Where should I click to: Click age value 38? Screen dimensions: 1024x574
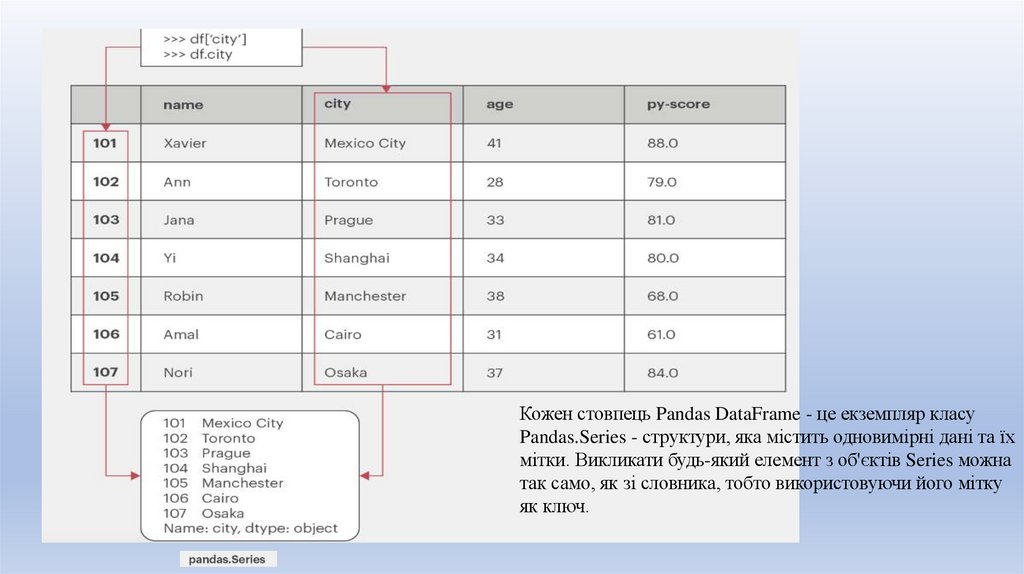[x=495, y=296]
